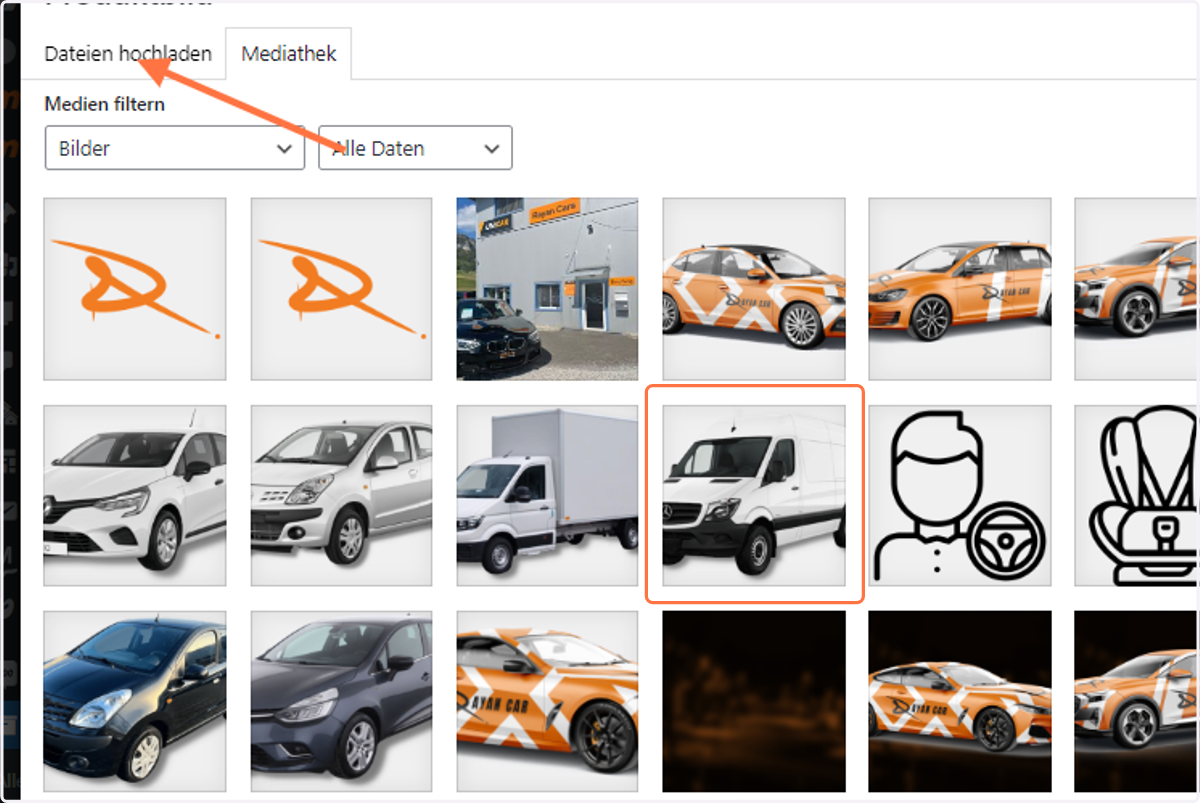Expand the Alle Daten date filter
Image resolution: width=1200 pixels, height=803 pixels.
415,148
